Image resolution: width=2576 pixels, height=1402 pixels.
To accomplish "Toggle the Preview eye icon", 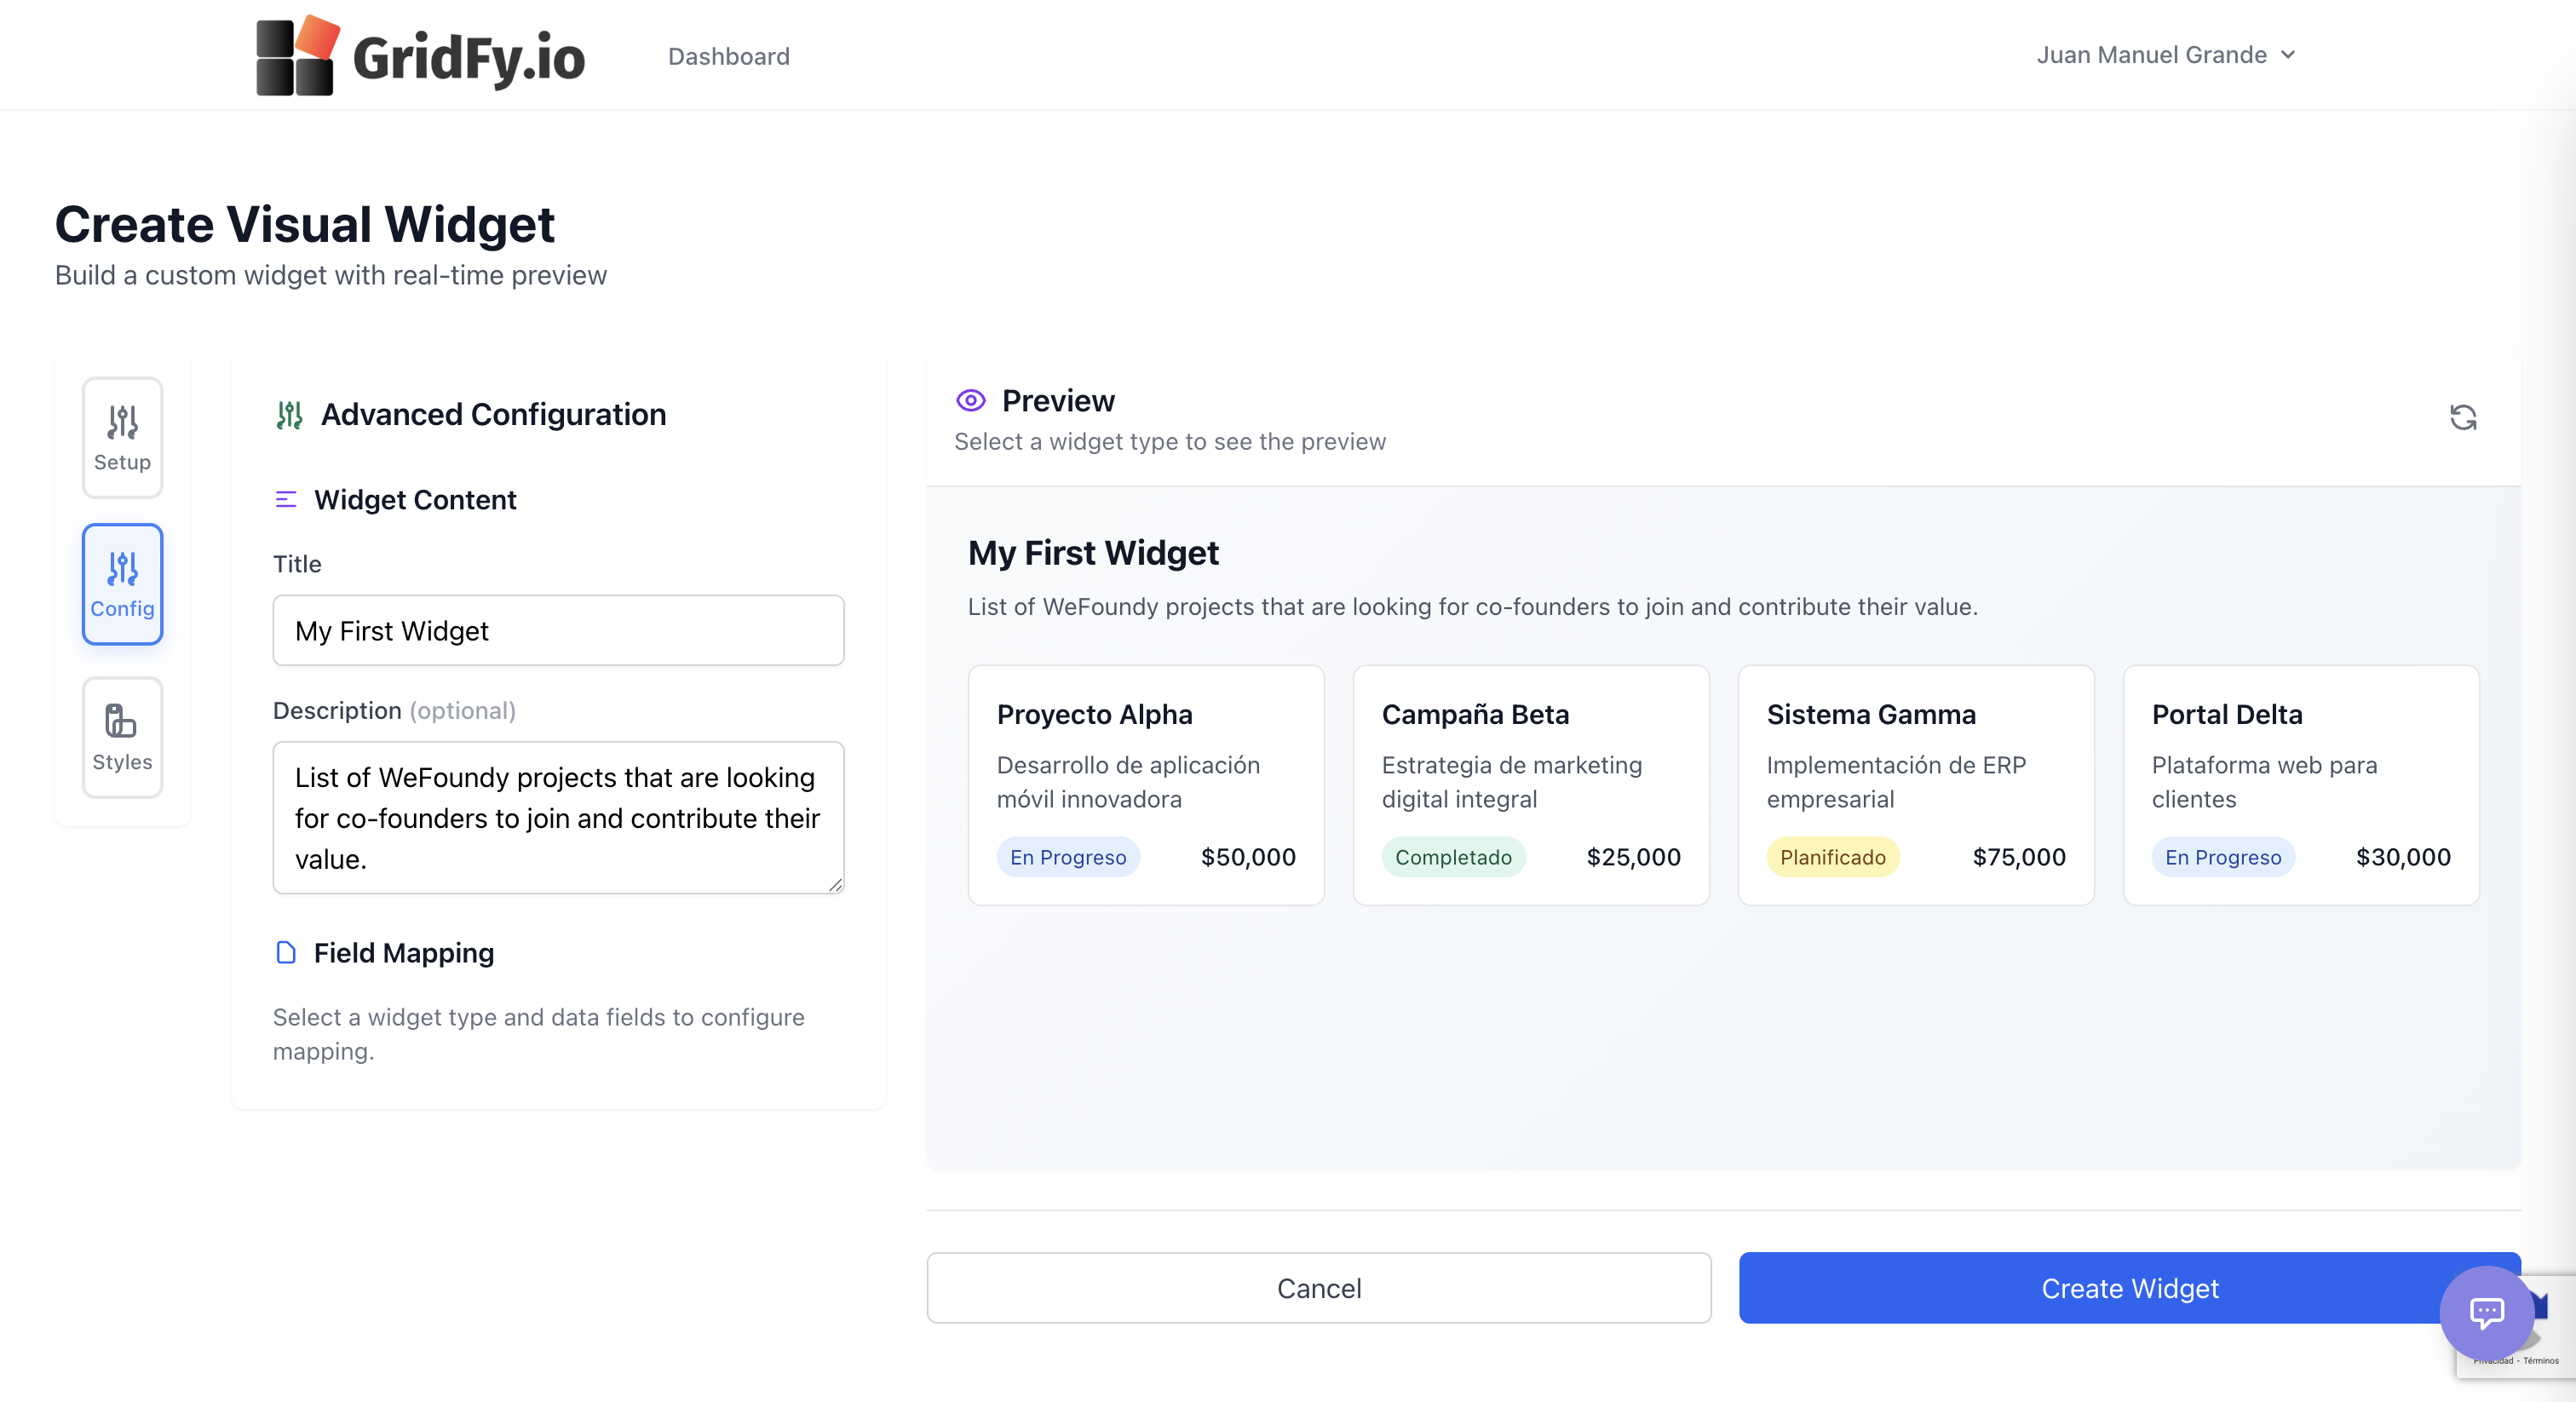I will (969, 400).
